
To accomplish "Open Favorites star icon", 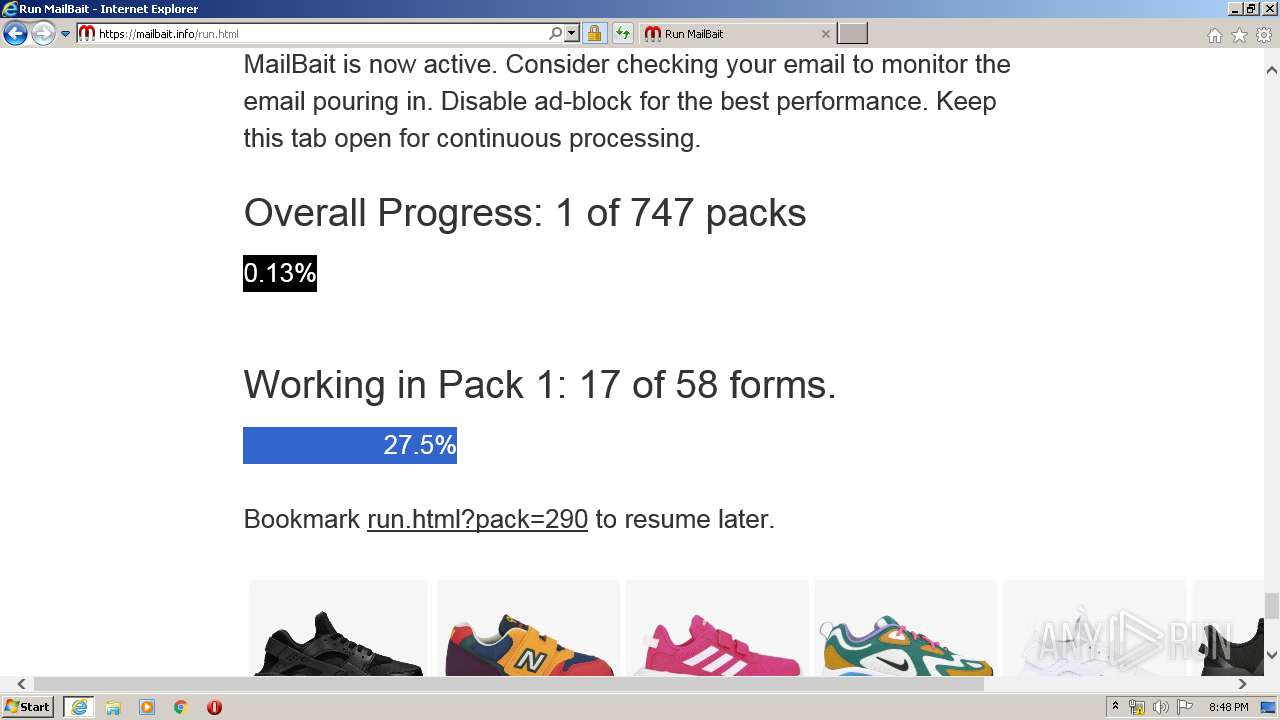I will 1239,35.
